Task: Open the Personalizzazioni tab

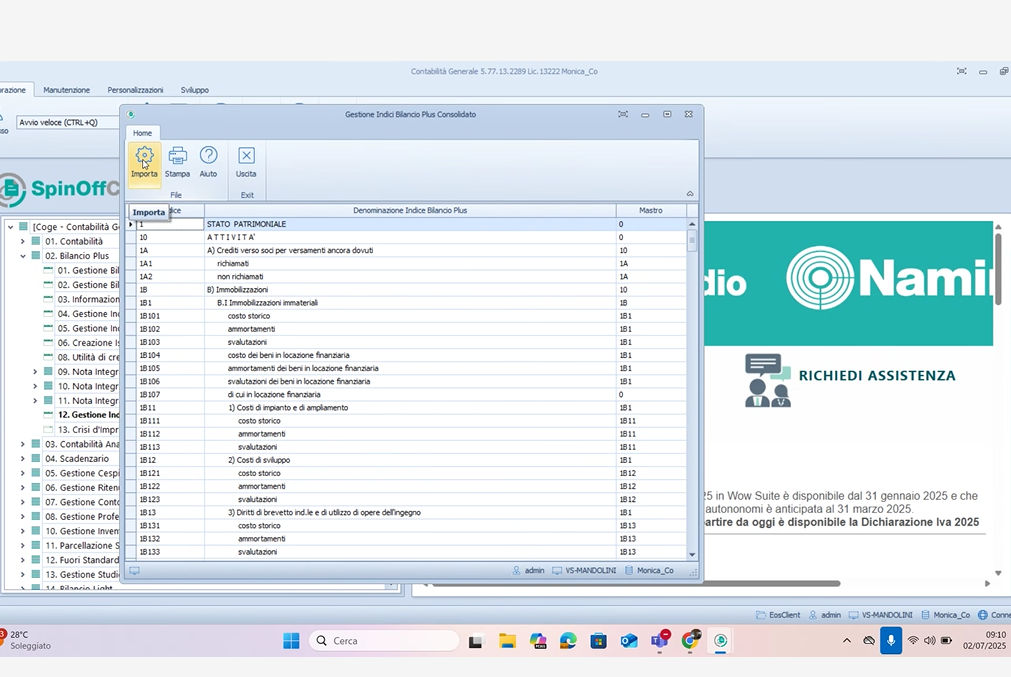Action: (x=135, y=90)
